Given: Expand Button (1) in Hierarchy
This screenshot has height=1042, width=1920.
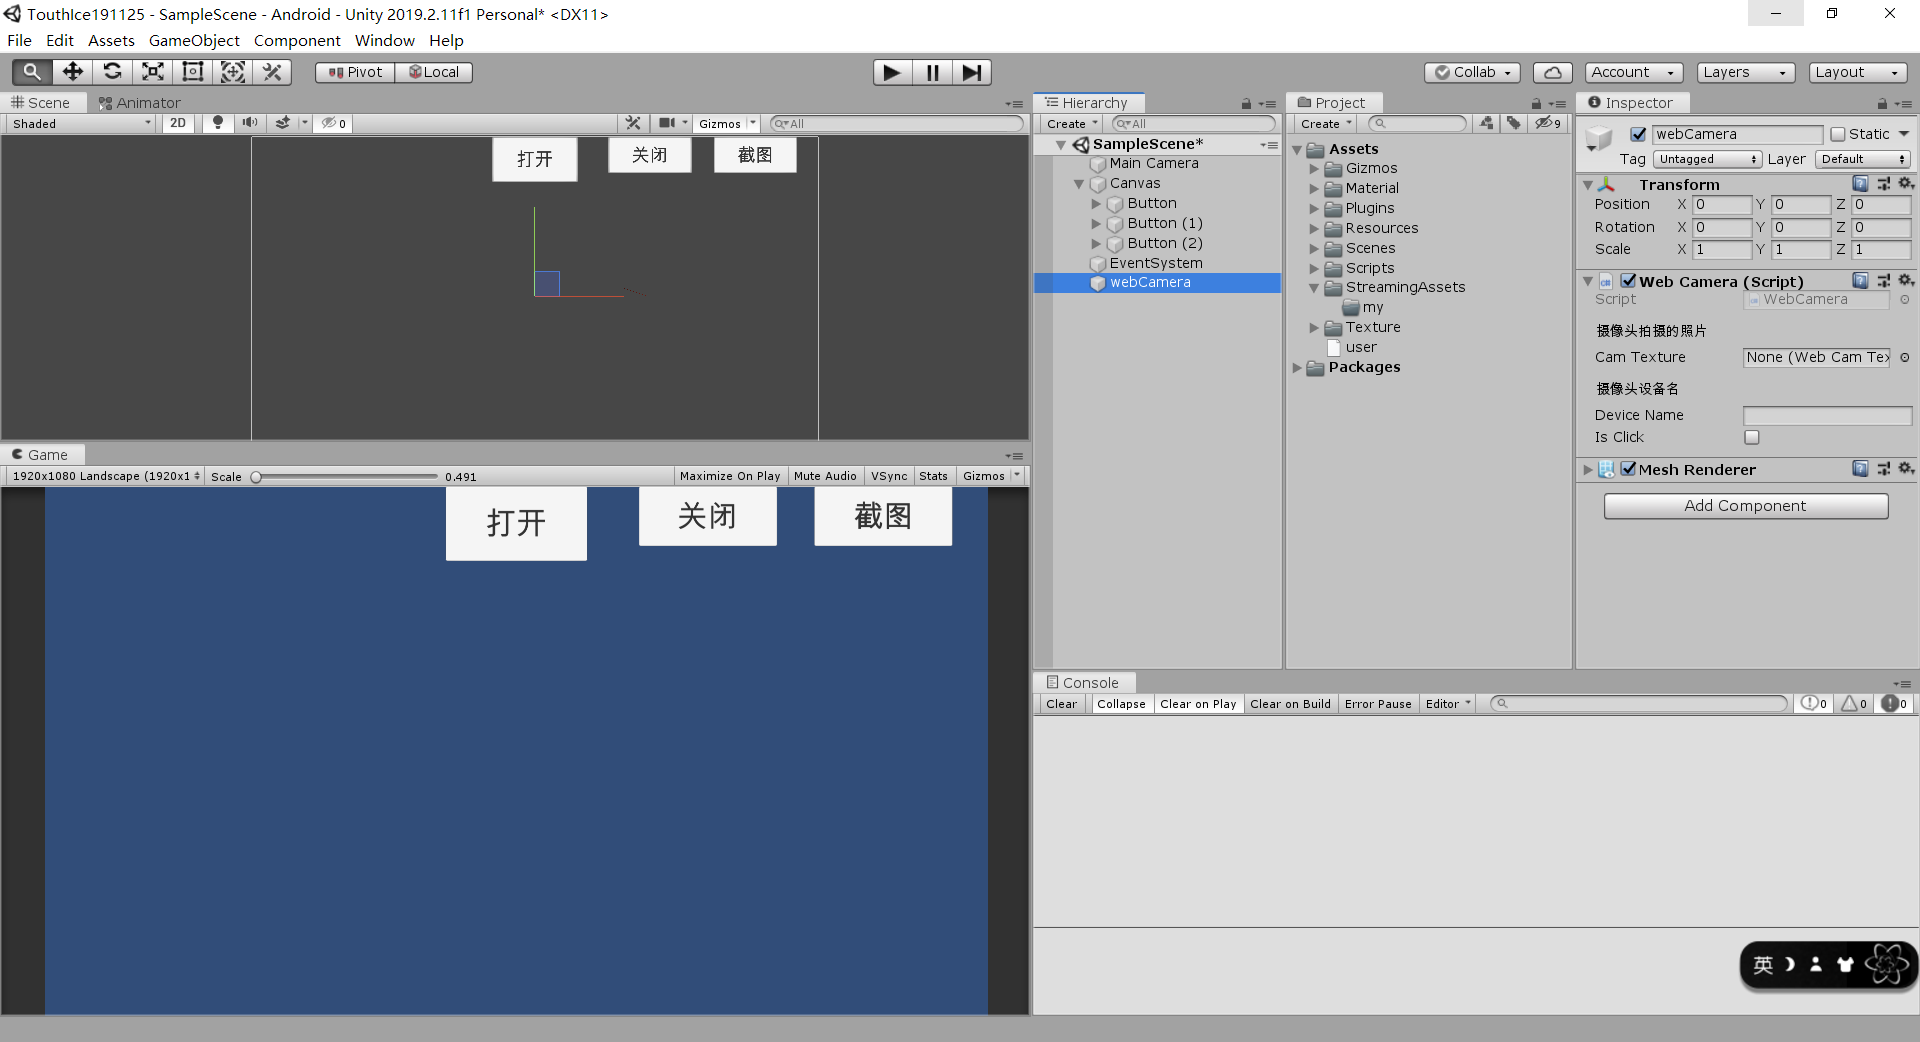Looking at the screenshot, I should [1096, 223].
